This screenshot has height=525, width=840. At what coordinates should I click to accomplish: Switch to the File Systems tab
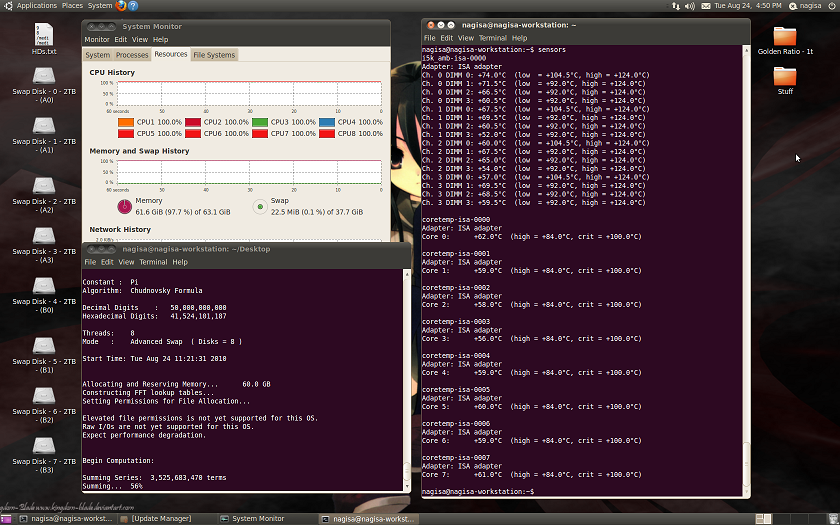click(x=214, y=55)
